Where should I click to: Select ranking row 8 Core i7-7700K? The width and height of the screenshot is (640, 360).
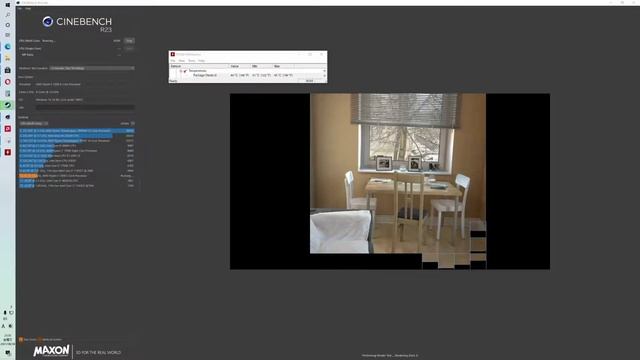coord(77,166)
